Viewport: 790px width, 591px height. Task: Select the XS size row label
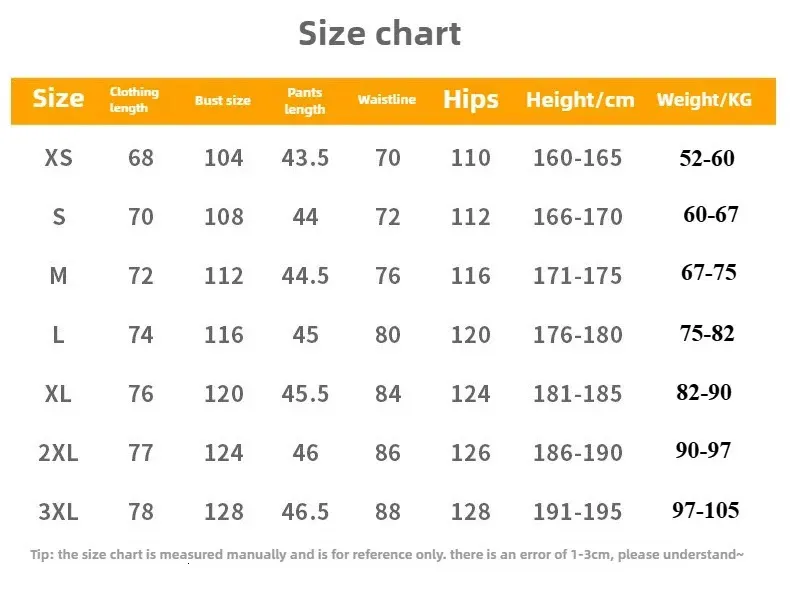[x=59, y=157]
